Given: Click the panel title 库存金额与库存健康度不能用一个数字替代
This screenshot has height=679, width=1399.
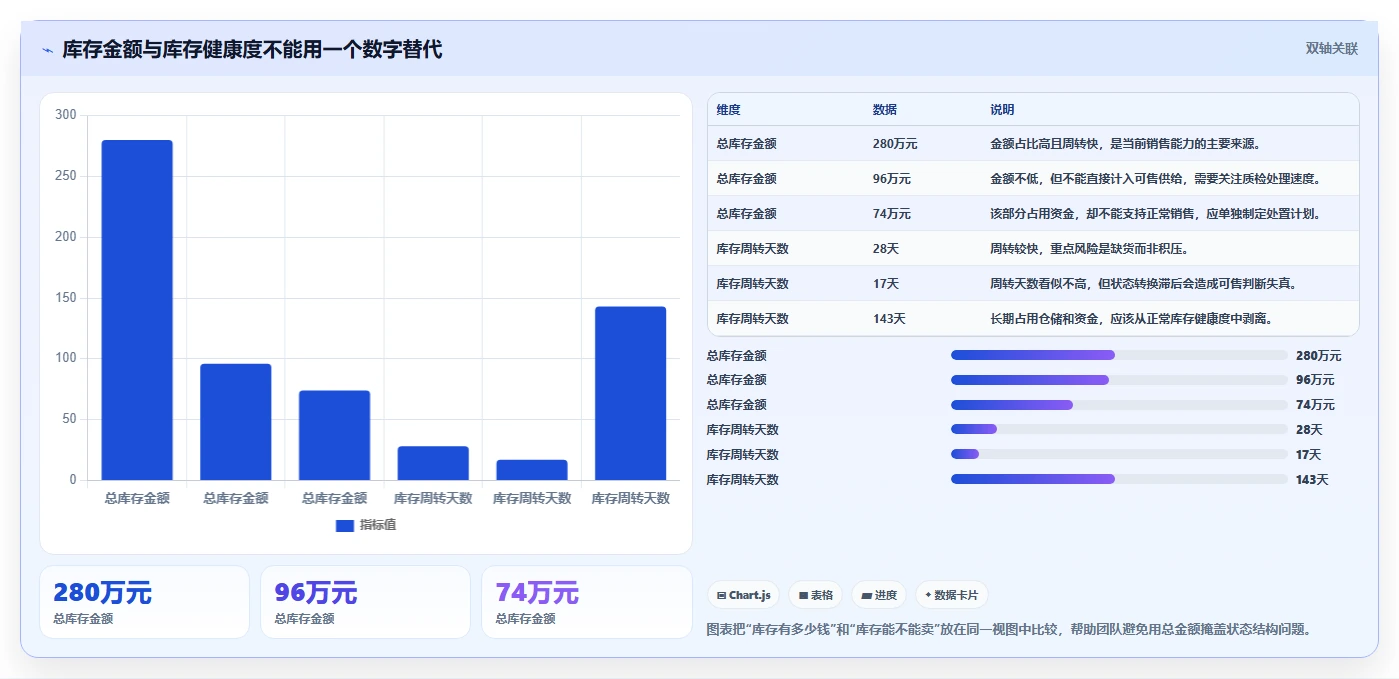Looking at the screenshot, I should pos(252,49).
